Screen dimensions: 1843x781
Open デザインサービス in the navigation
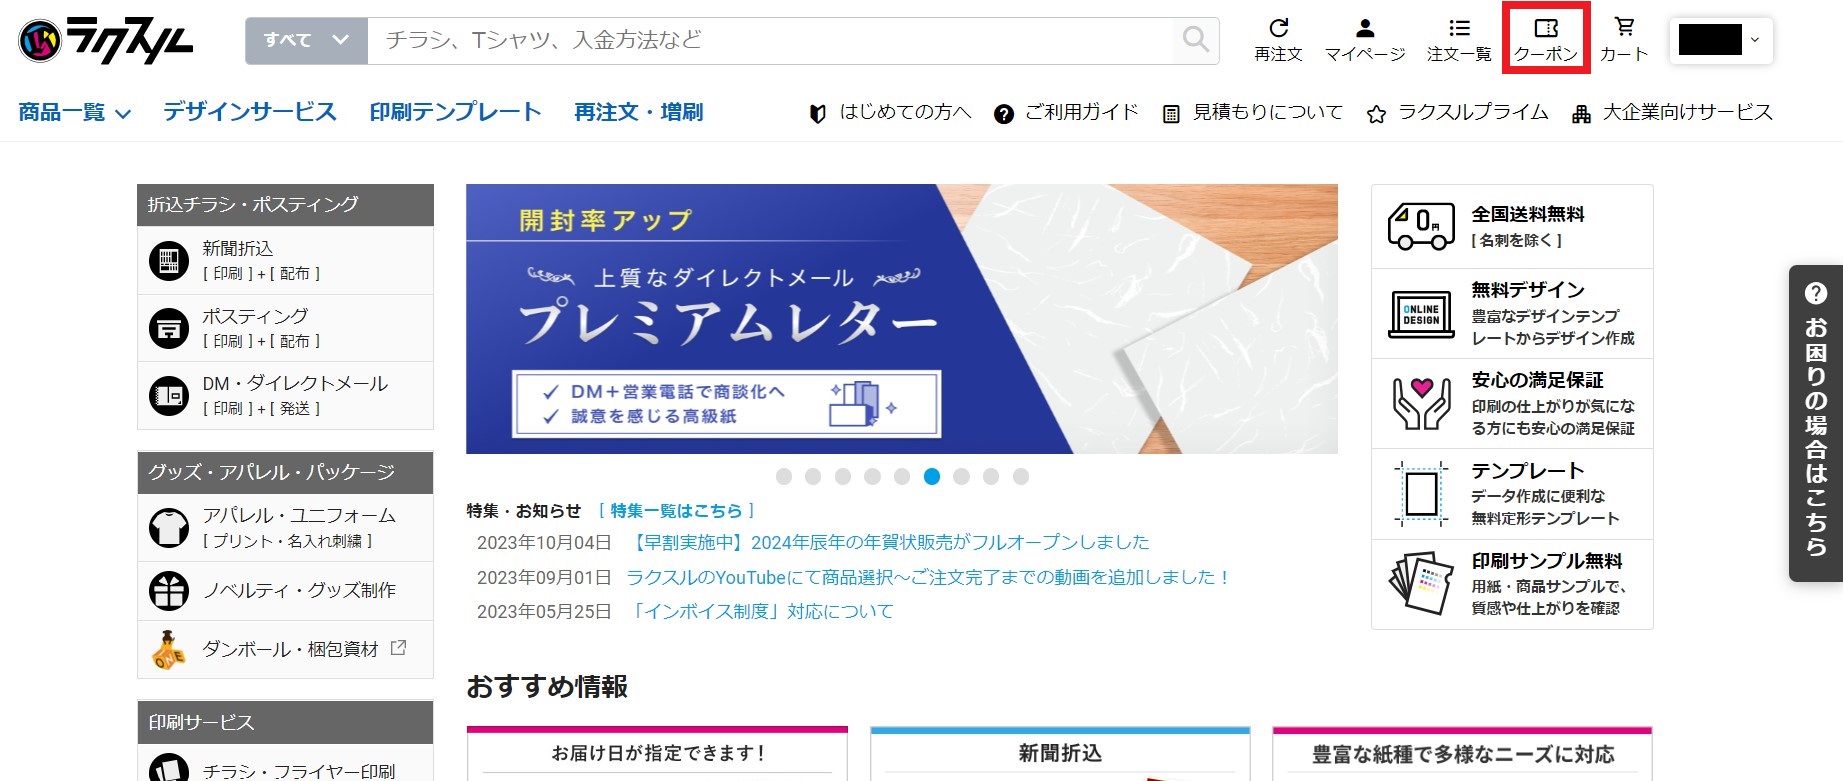250,112
